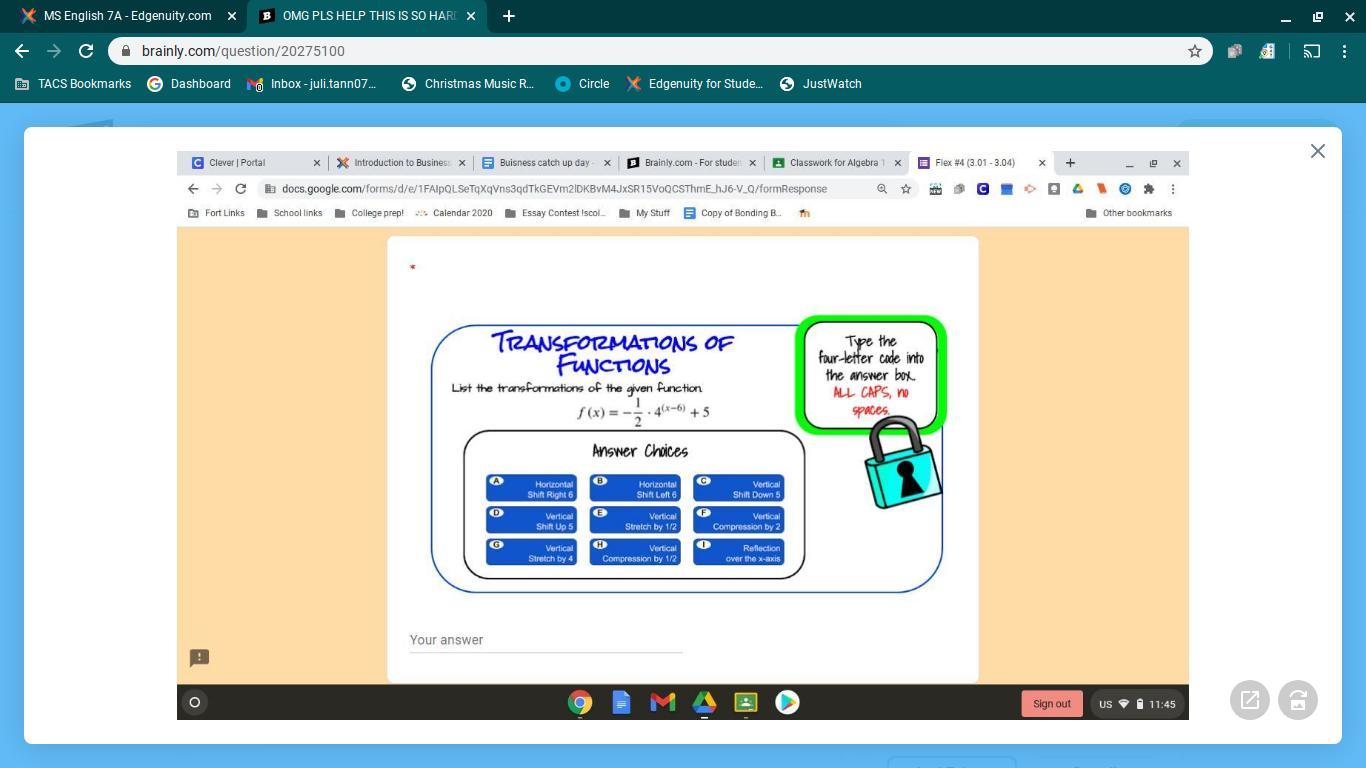Close the OMG PLS HELP Brainly tab
This screenshot has width=1366, height=768.
(x=471, y=16)
